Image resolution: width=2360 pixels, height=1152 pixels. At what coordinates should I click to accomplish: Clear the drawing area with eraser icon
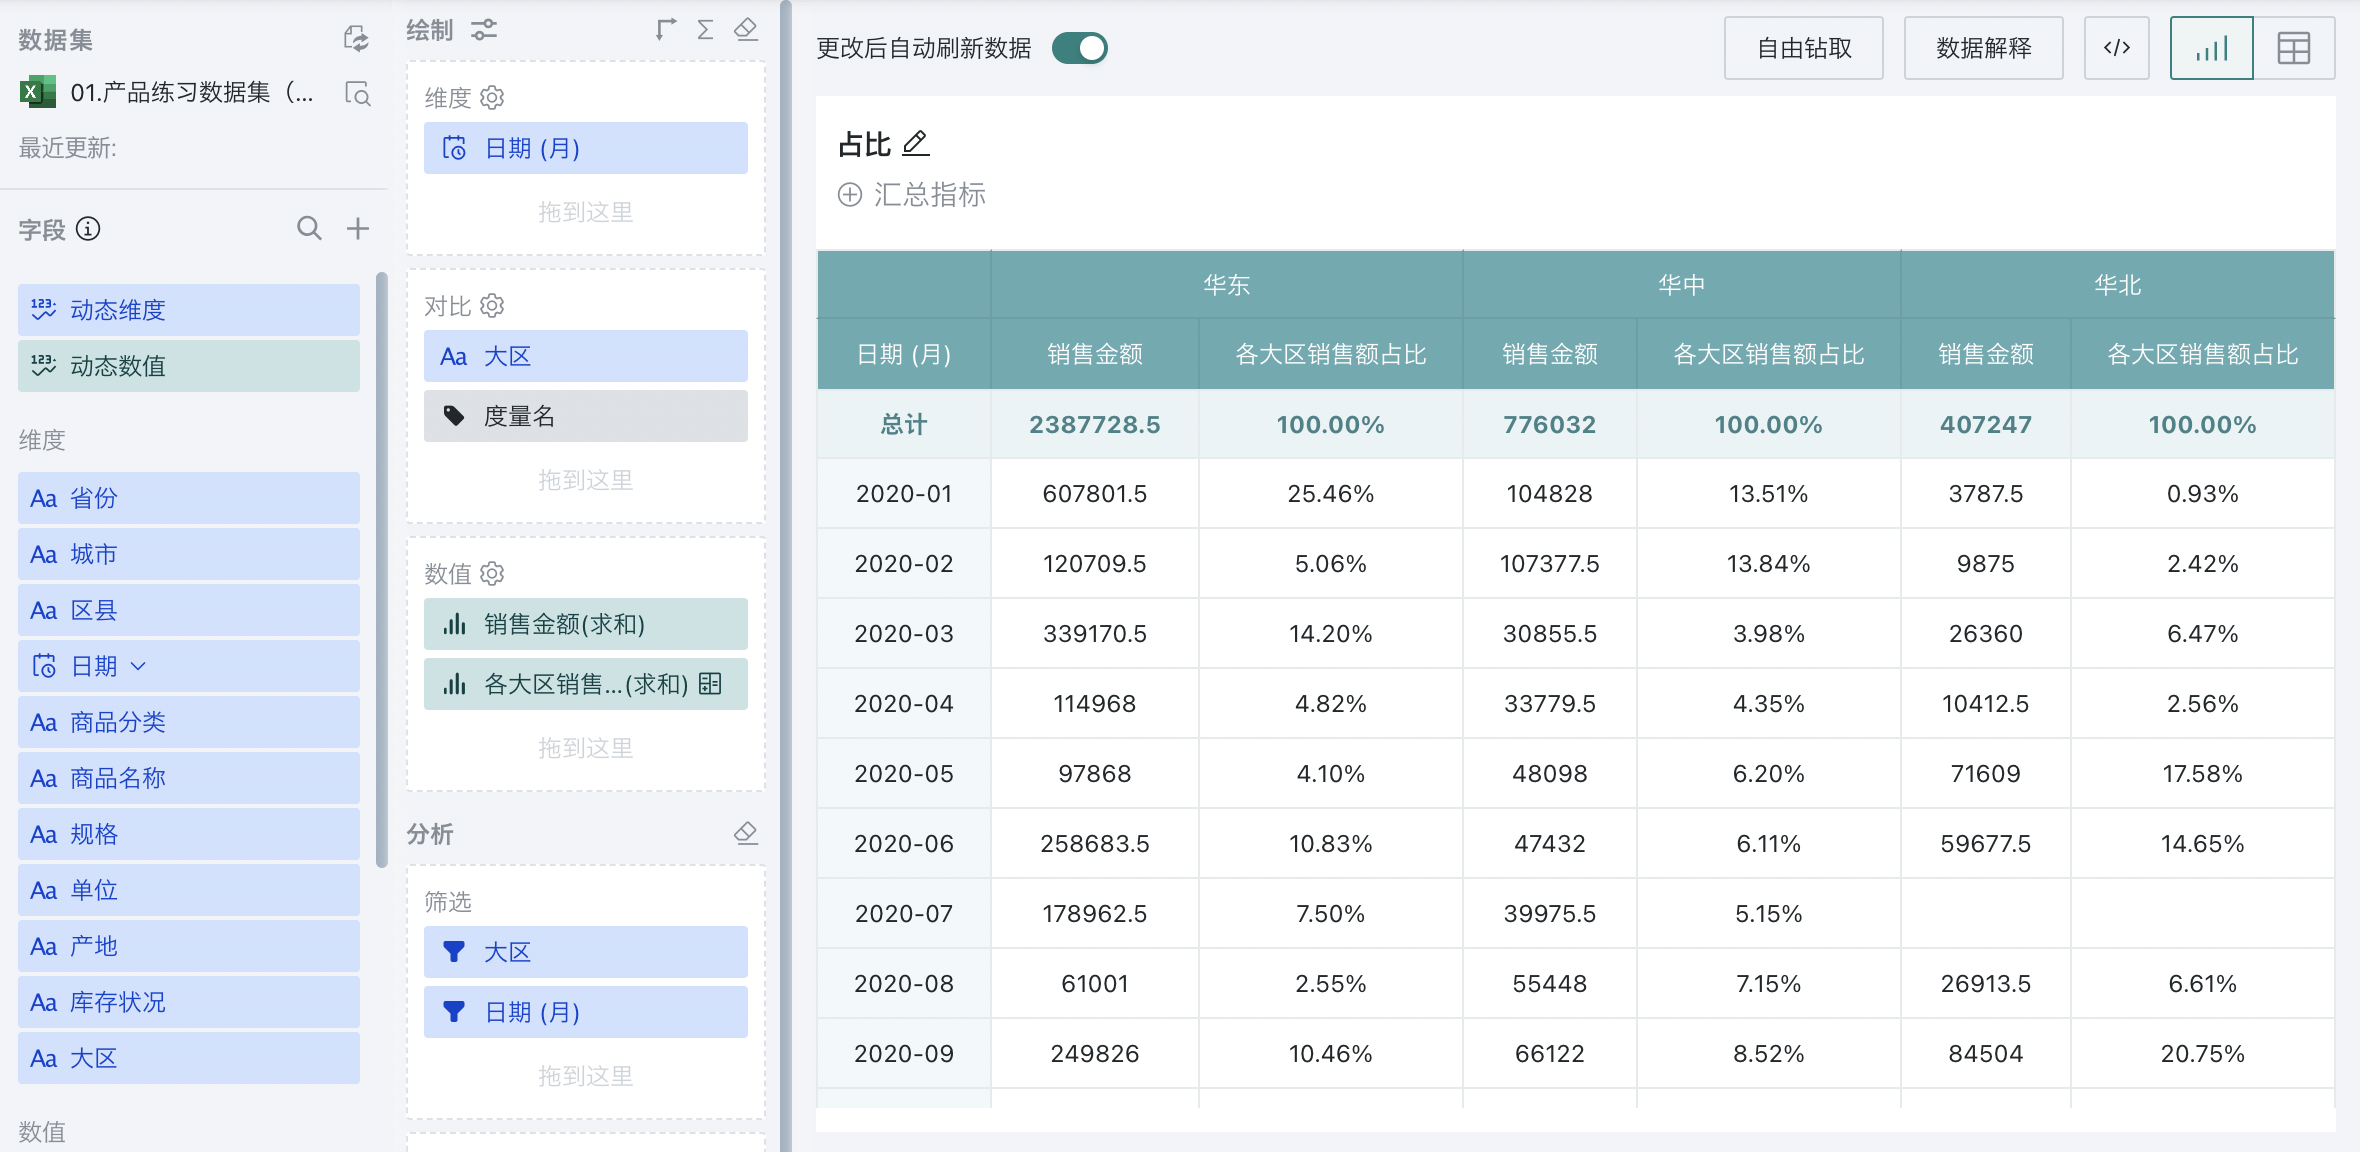click(746, 30)
